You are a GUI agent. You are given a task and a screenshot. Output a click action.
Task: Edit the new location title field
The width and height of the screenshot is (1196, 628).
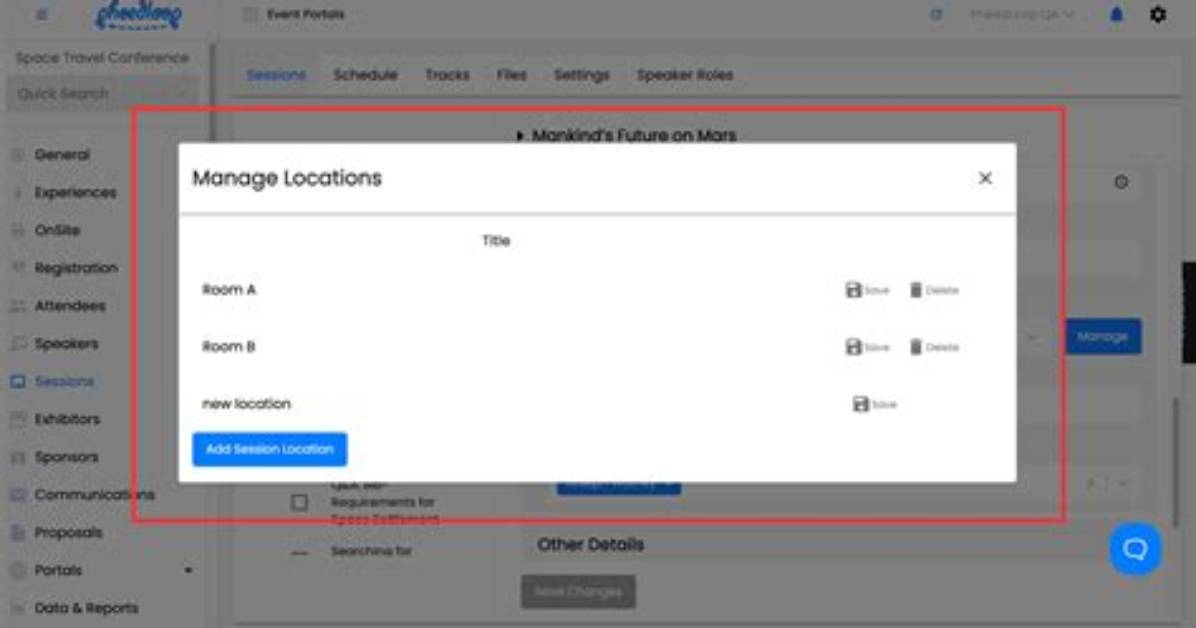(x=496, y=404)
